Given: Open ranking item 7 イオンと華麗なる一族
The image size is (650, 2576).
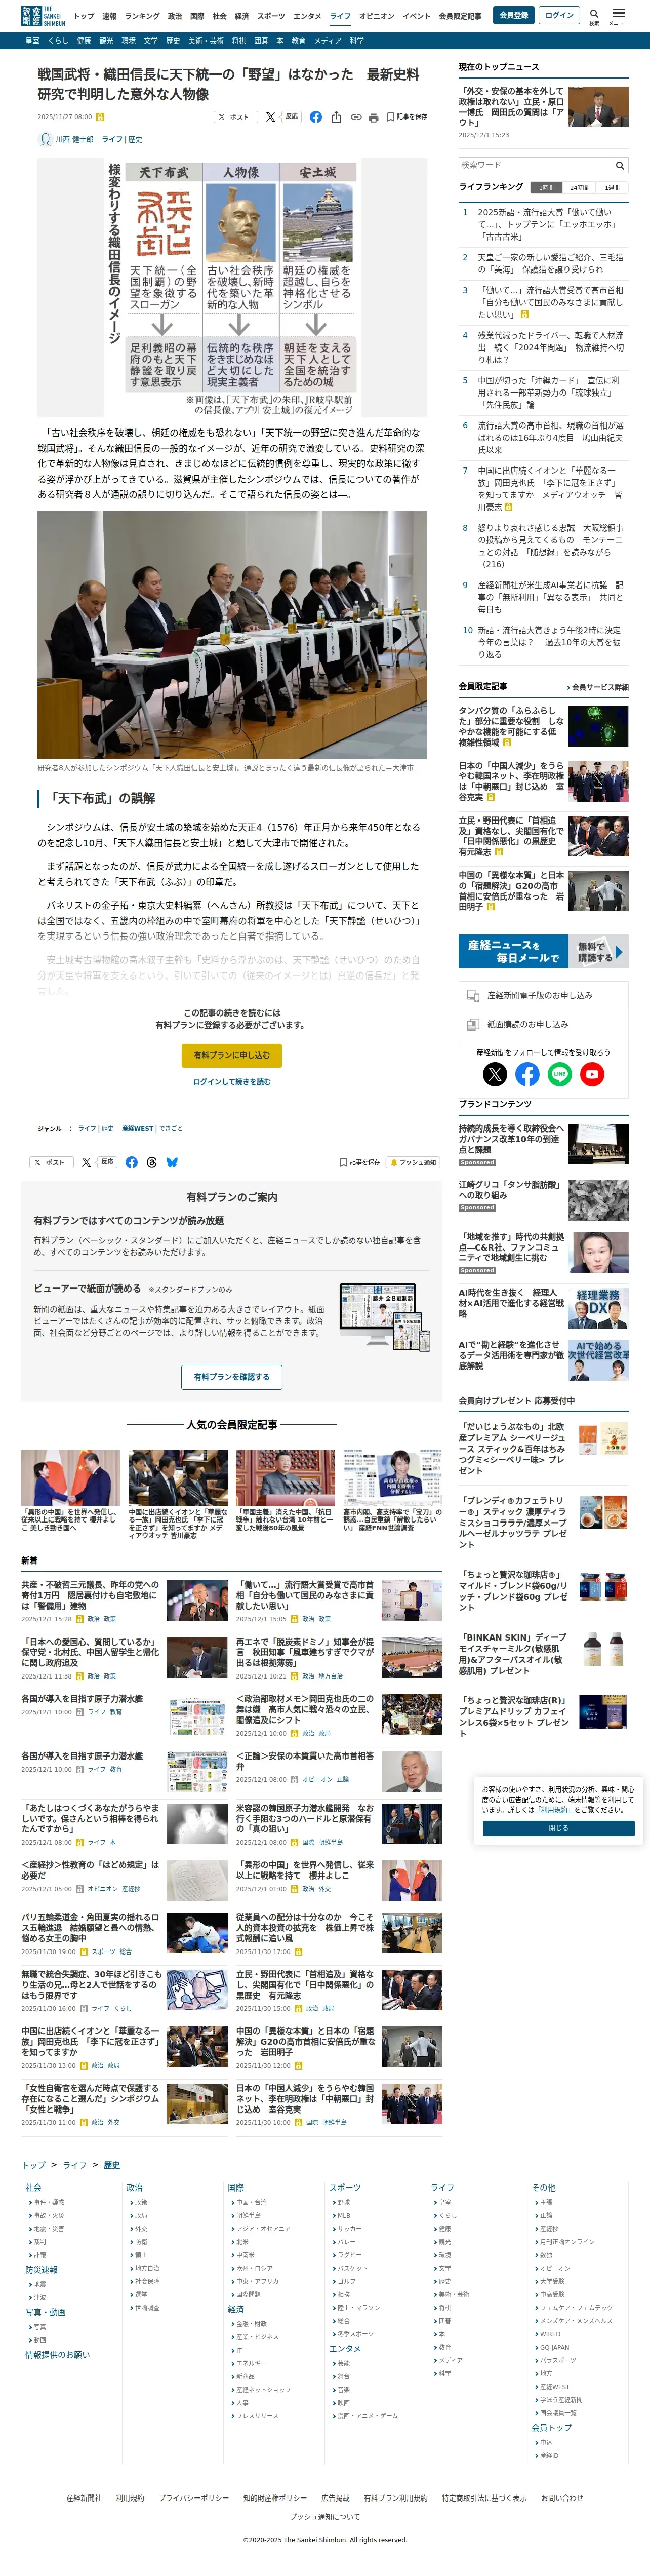Looking at the screenshot, I should coord(550,488).
